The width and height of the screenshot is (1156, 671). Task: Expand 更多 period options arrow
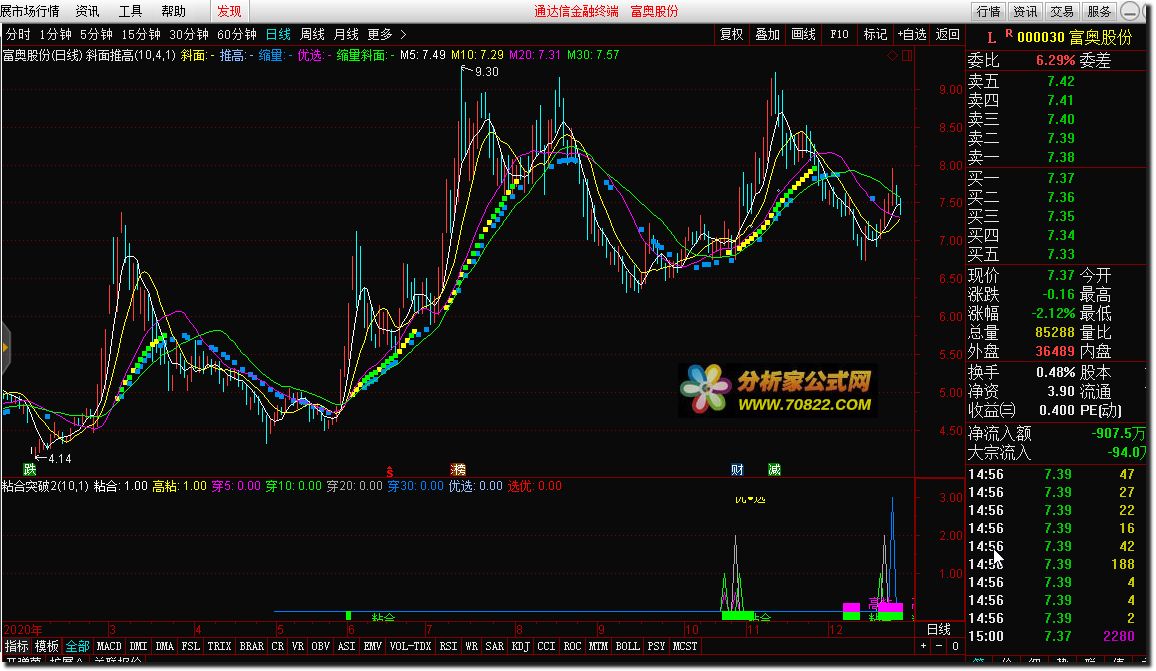pyautogui.click(x=403, y=35)
